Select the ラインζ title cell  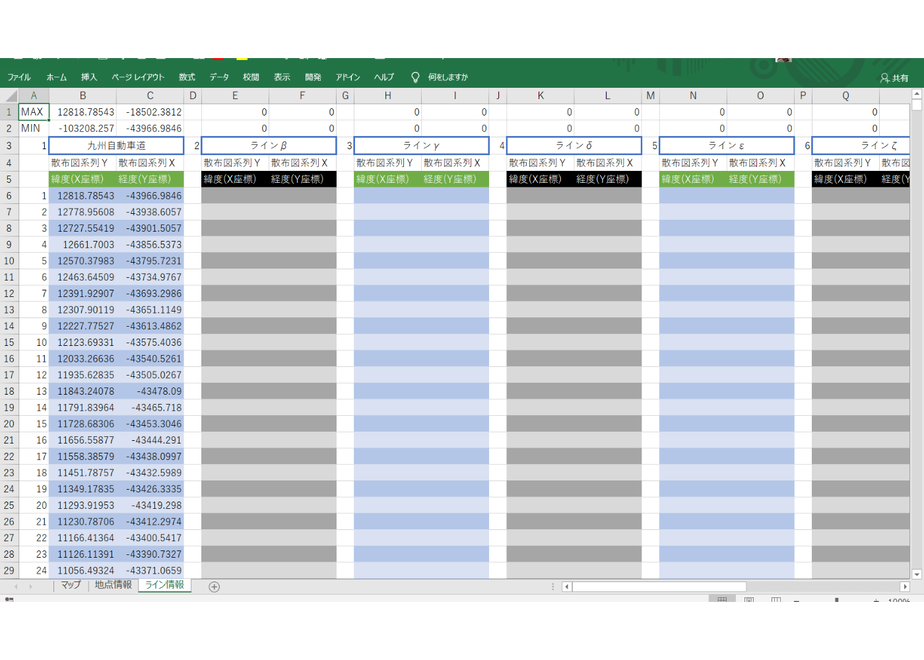click(x=861, y=146)
